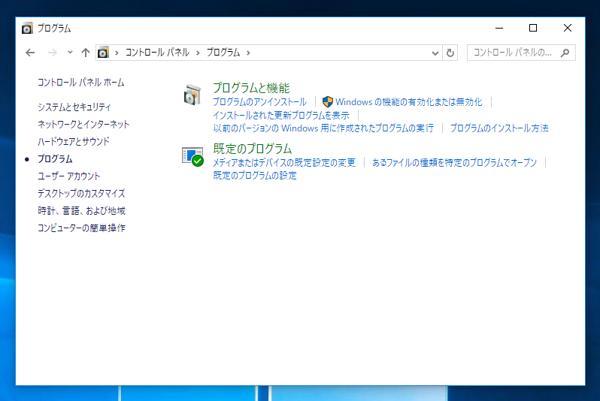Screen dimensions: 600x401
Task: Click the shield icon beside Windows の機能
Action: point(328,102)
